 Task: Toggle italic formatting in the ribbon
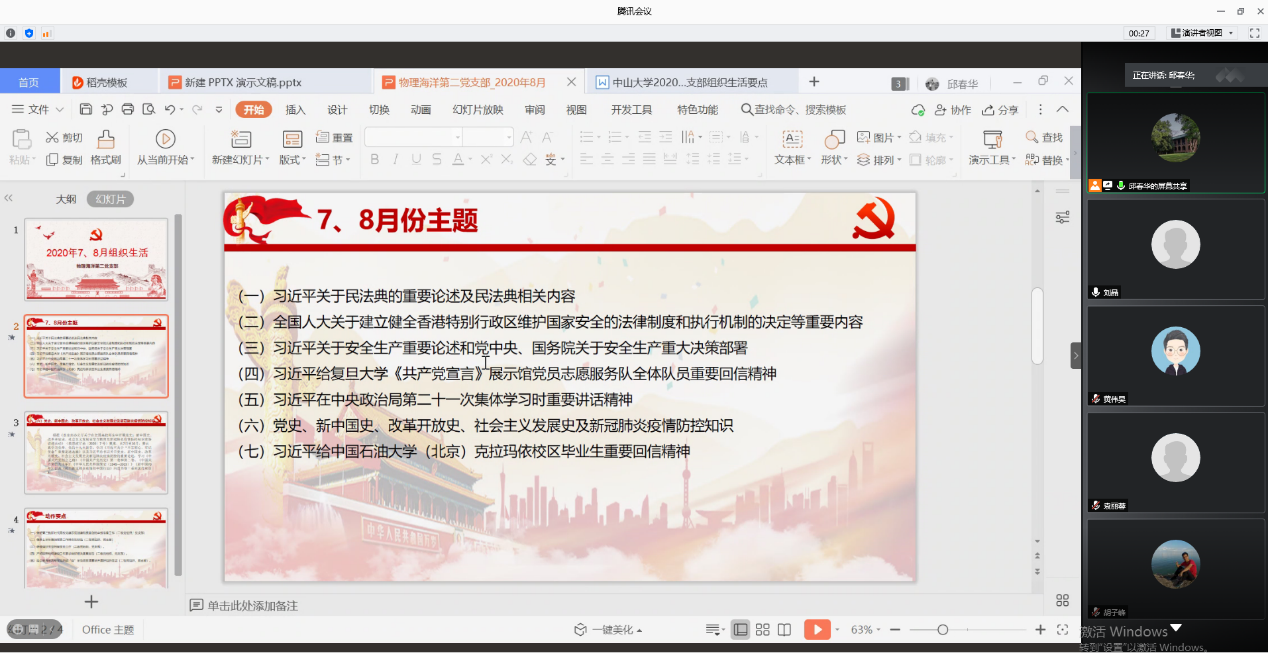[x=396, y=159]
